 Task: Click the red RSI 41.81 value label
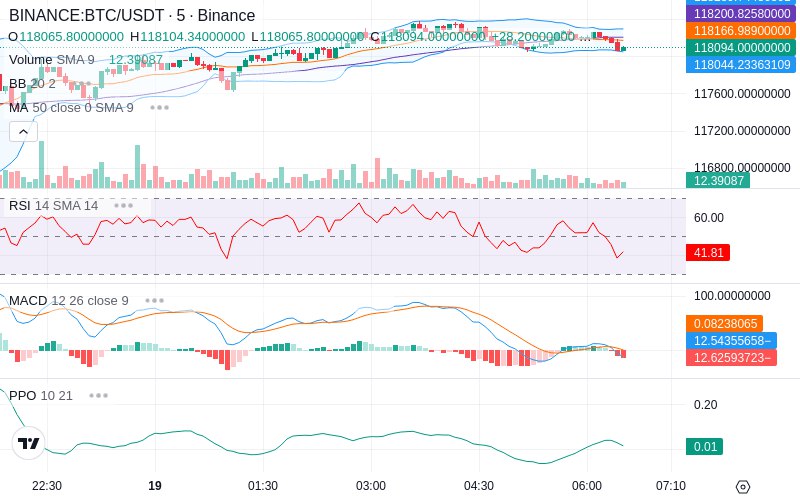click(708, 253)
